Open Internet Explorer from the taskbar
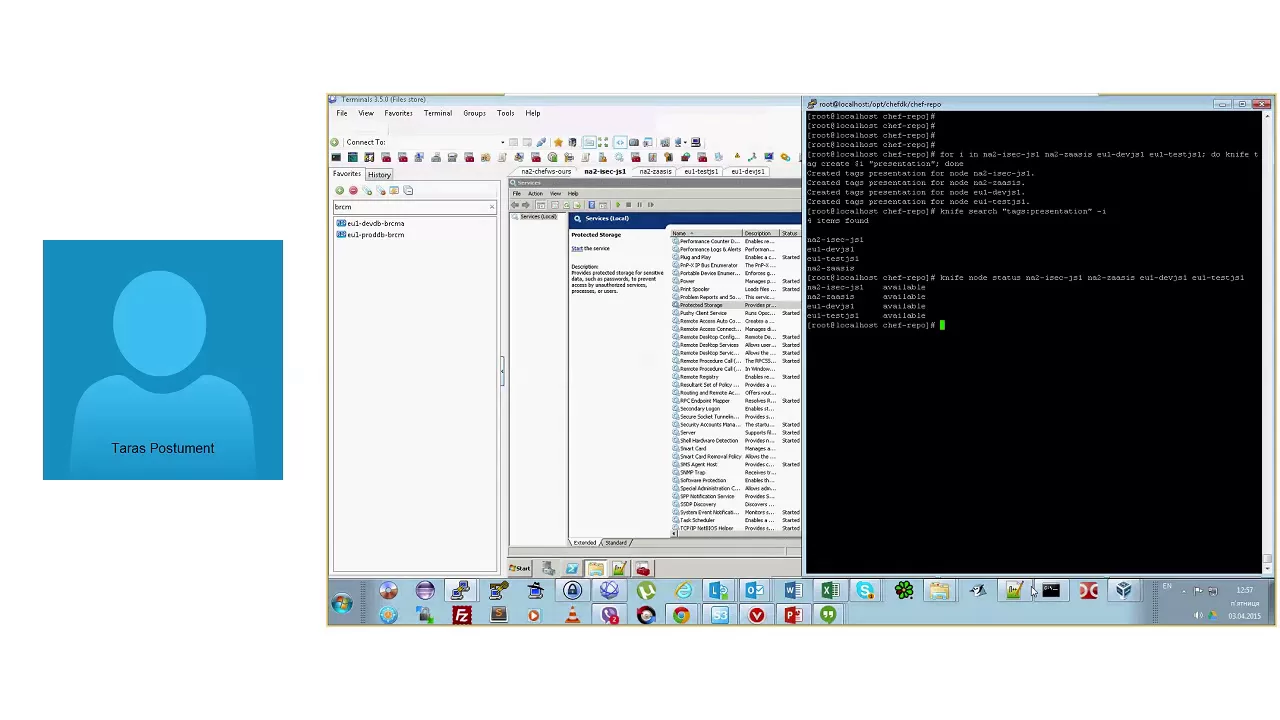 (x=683, y=591)
